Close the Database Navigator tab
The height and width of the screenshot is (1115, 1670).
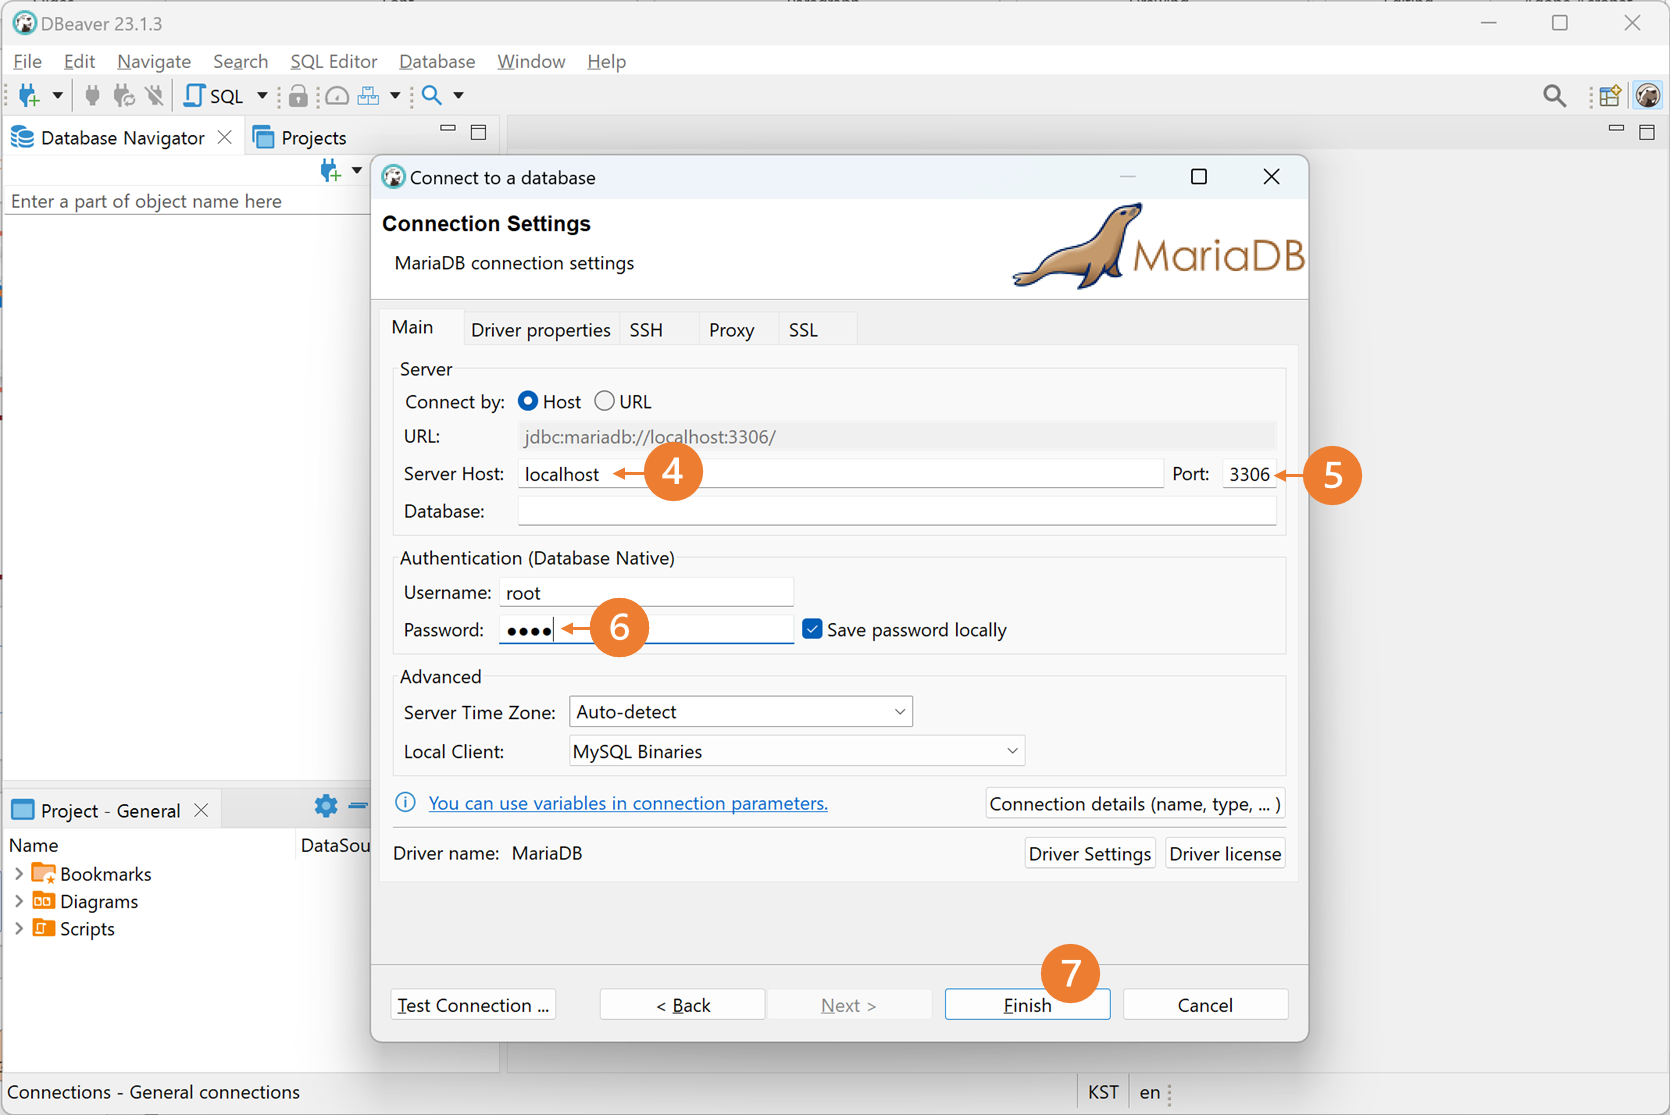(x=225, y=137)
